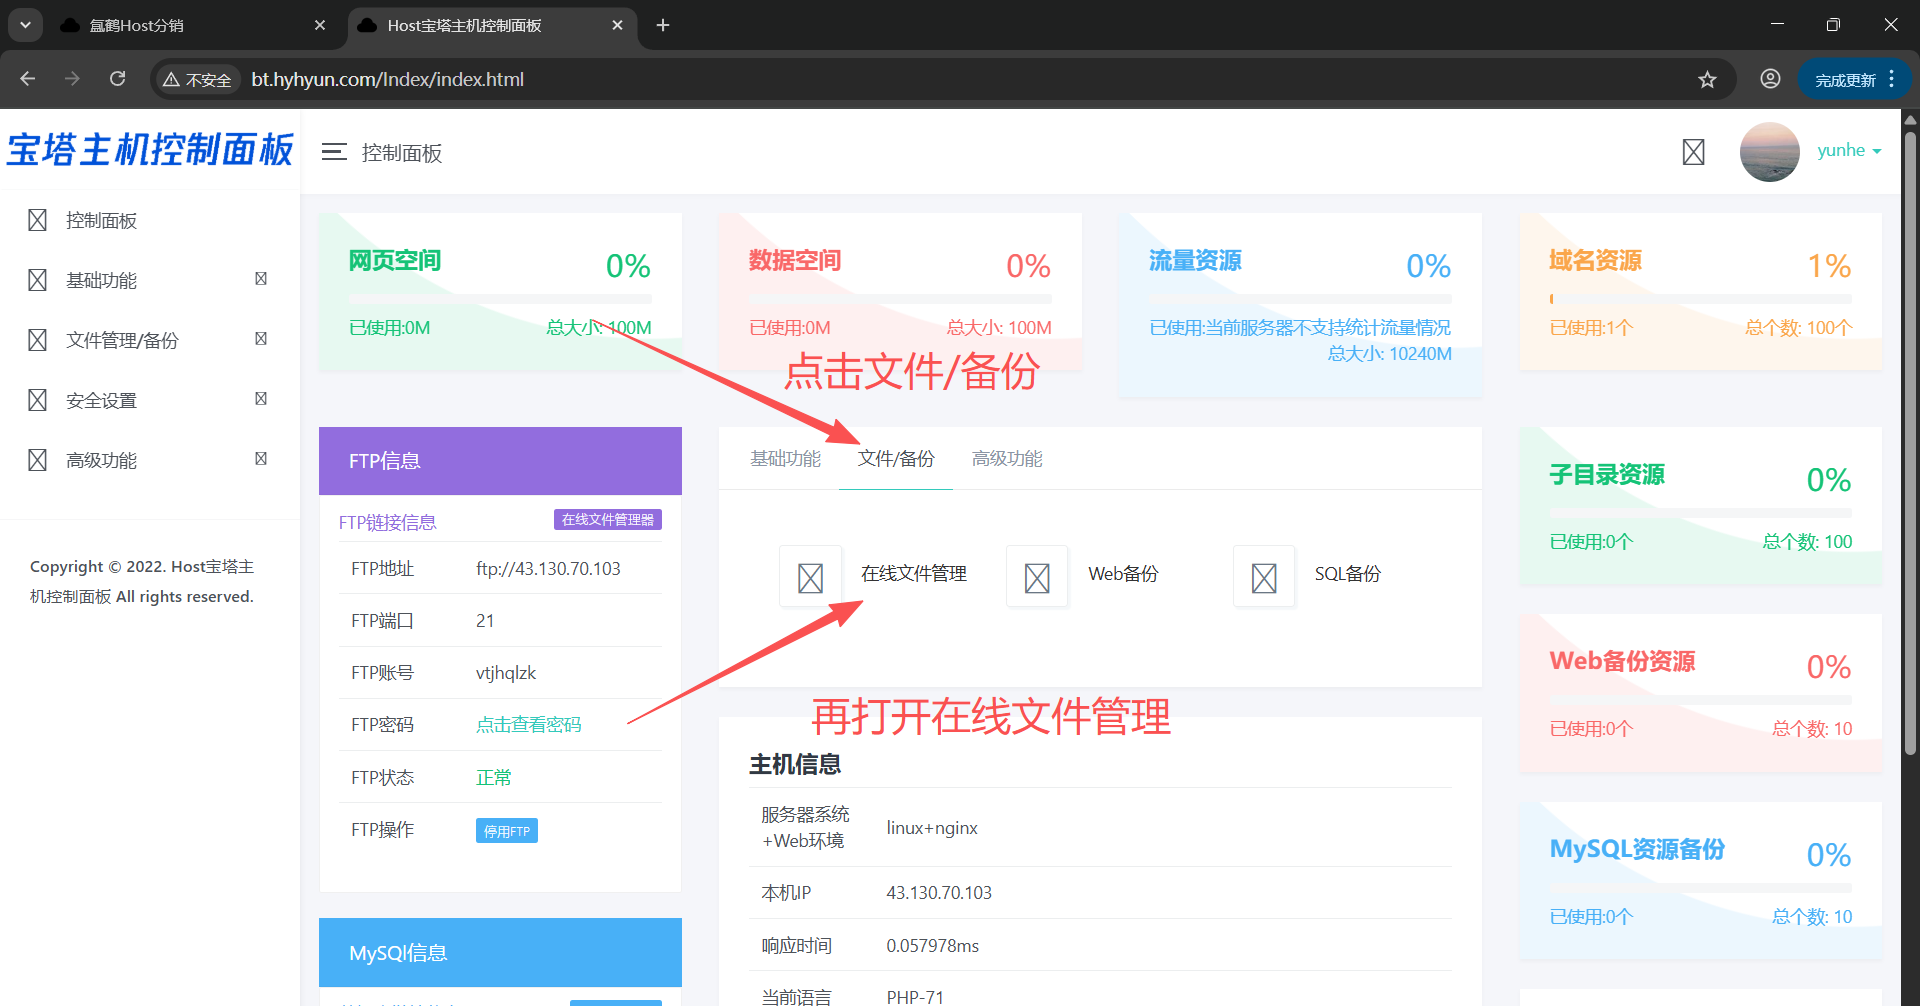Click the 在线文件管理 icon box
Viewport: 1920px width, 1006px height.
[810, 577]
